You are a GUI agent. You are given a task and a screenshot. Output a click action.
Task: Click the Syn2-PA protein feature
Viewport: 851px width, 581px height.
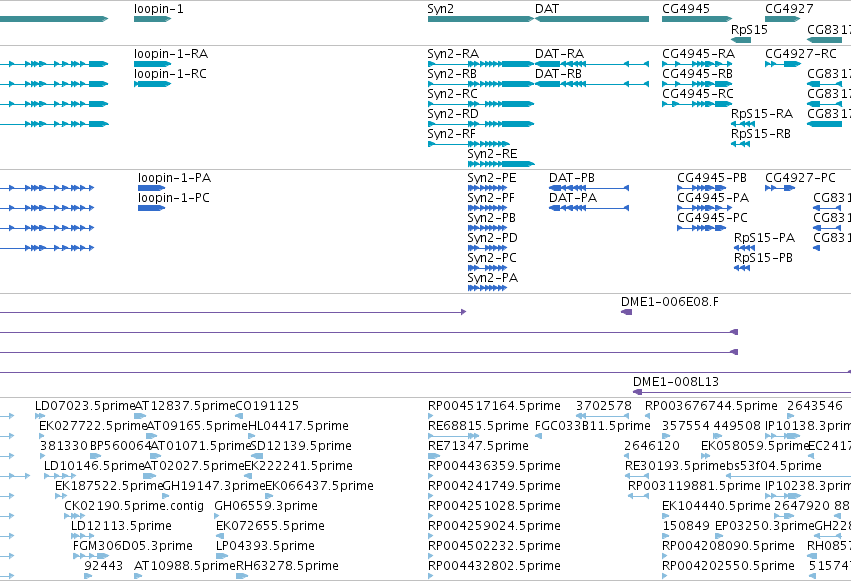click(487, 288)
